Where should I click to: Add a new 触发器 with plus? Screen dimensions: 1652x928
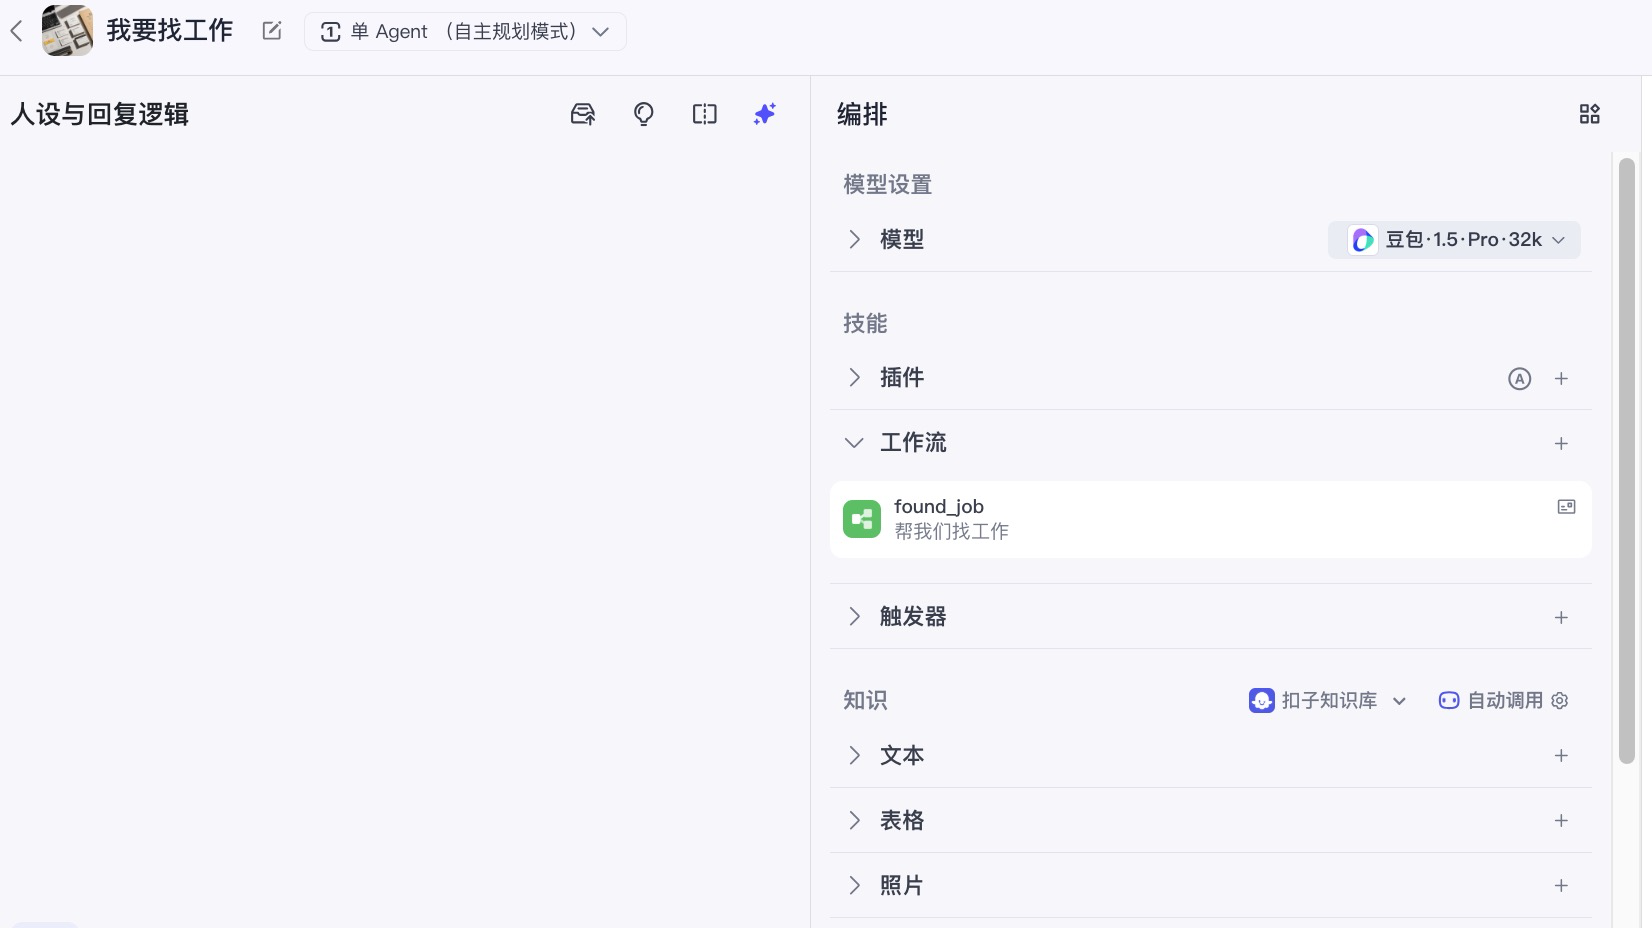click(1561, 618)
